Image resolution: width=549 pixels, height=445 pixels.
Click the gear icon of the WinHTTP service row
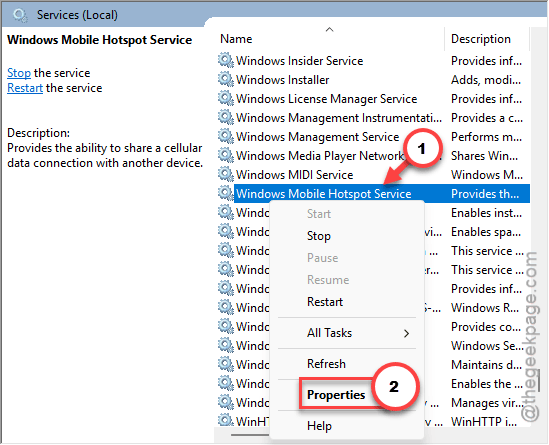(x=225, y=420)
